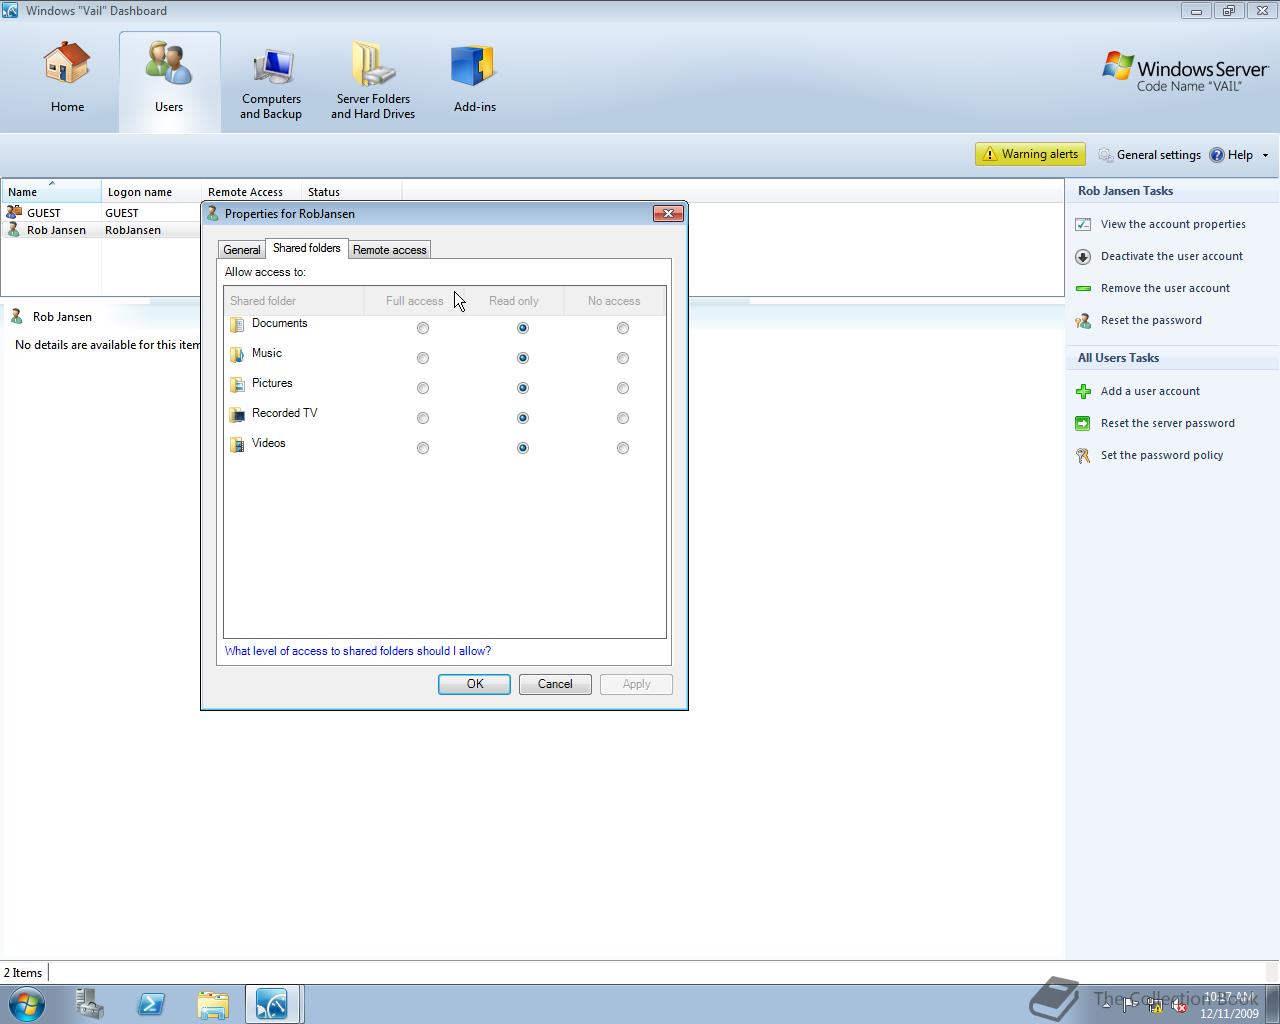The height and width of the screenshot is (1024, 1280).
Task: Set Documents to No access
Action: (x=623, y=328)
